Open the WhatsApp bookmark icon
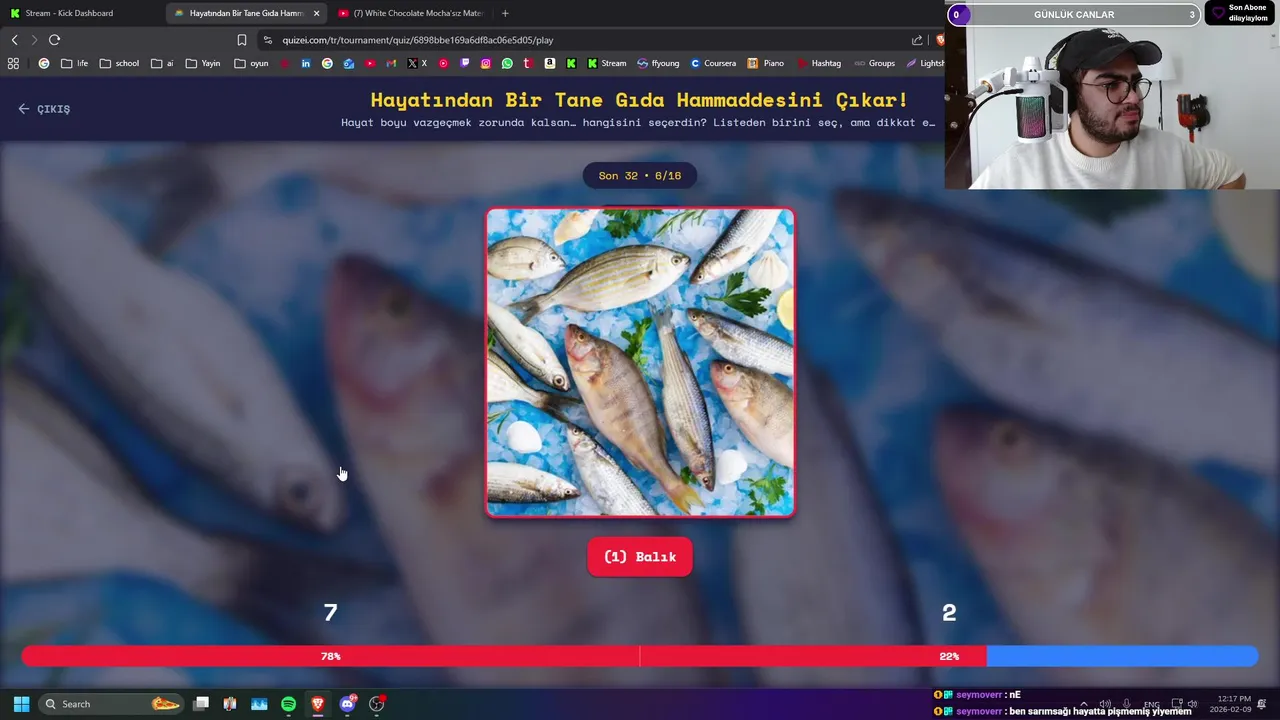This screenshot has height=720, width=1280. pyautogui.click(x=507, y=63)
